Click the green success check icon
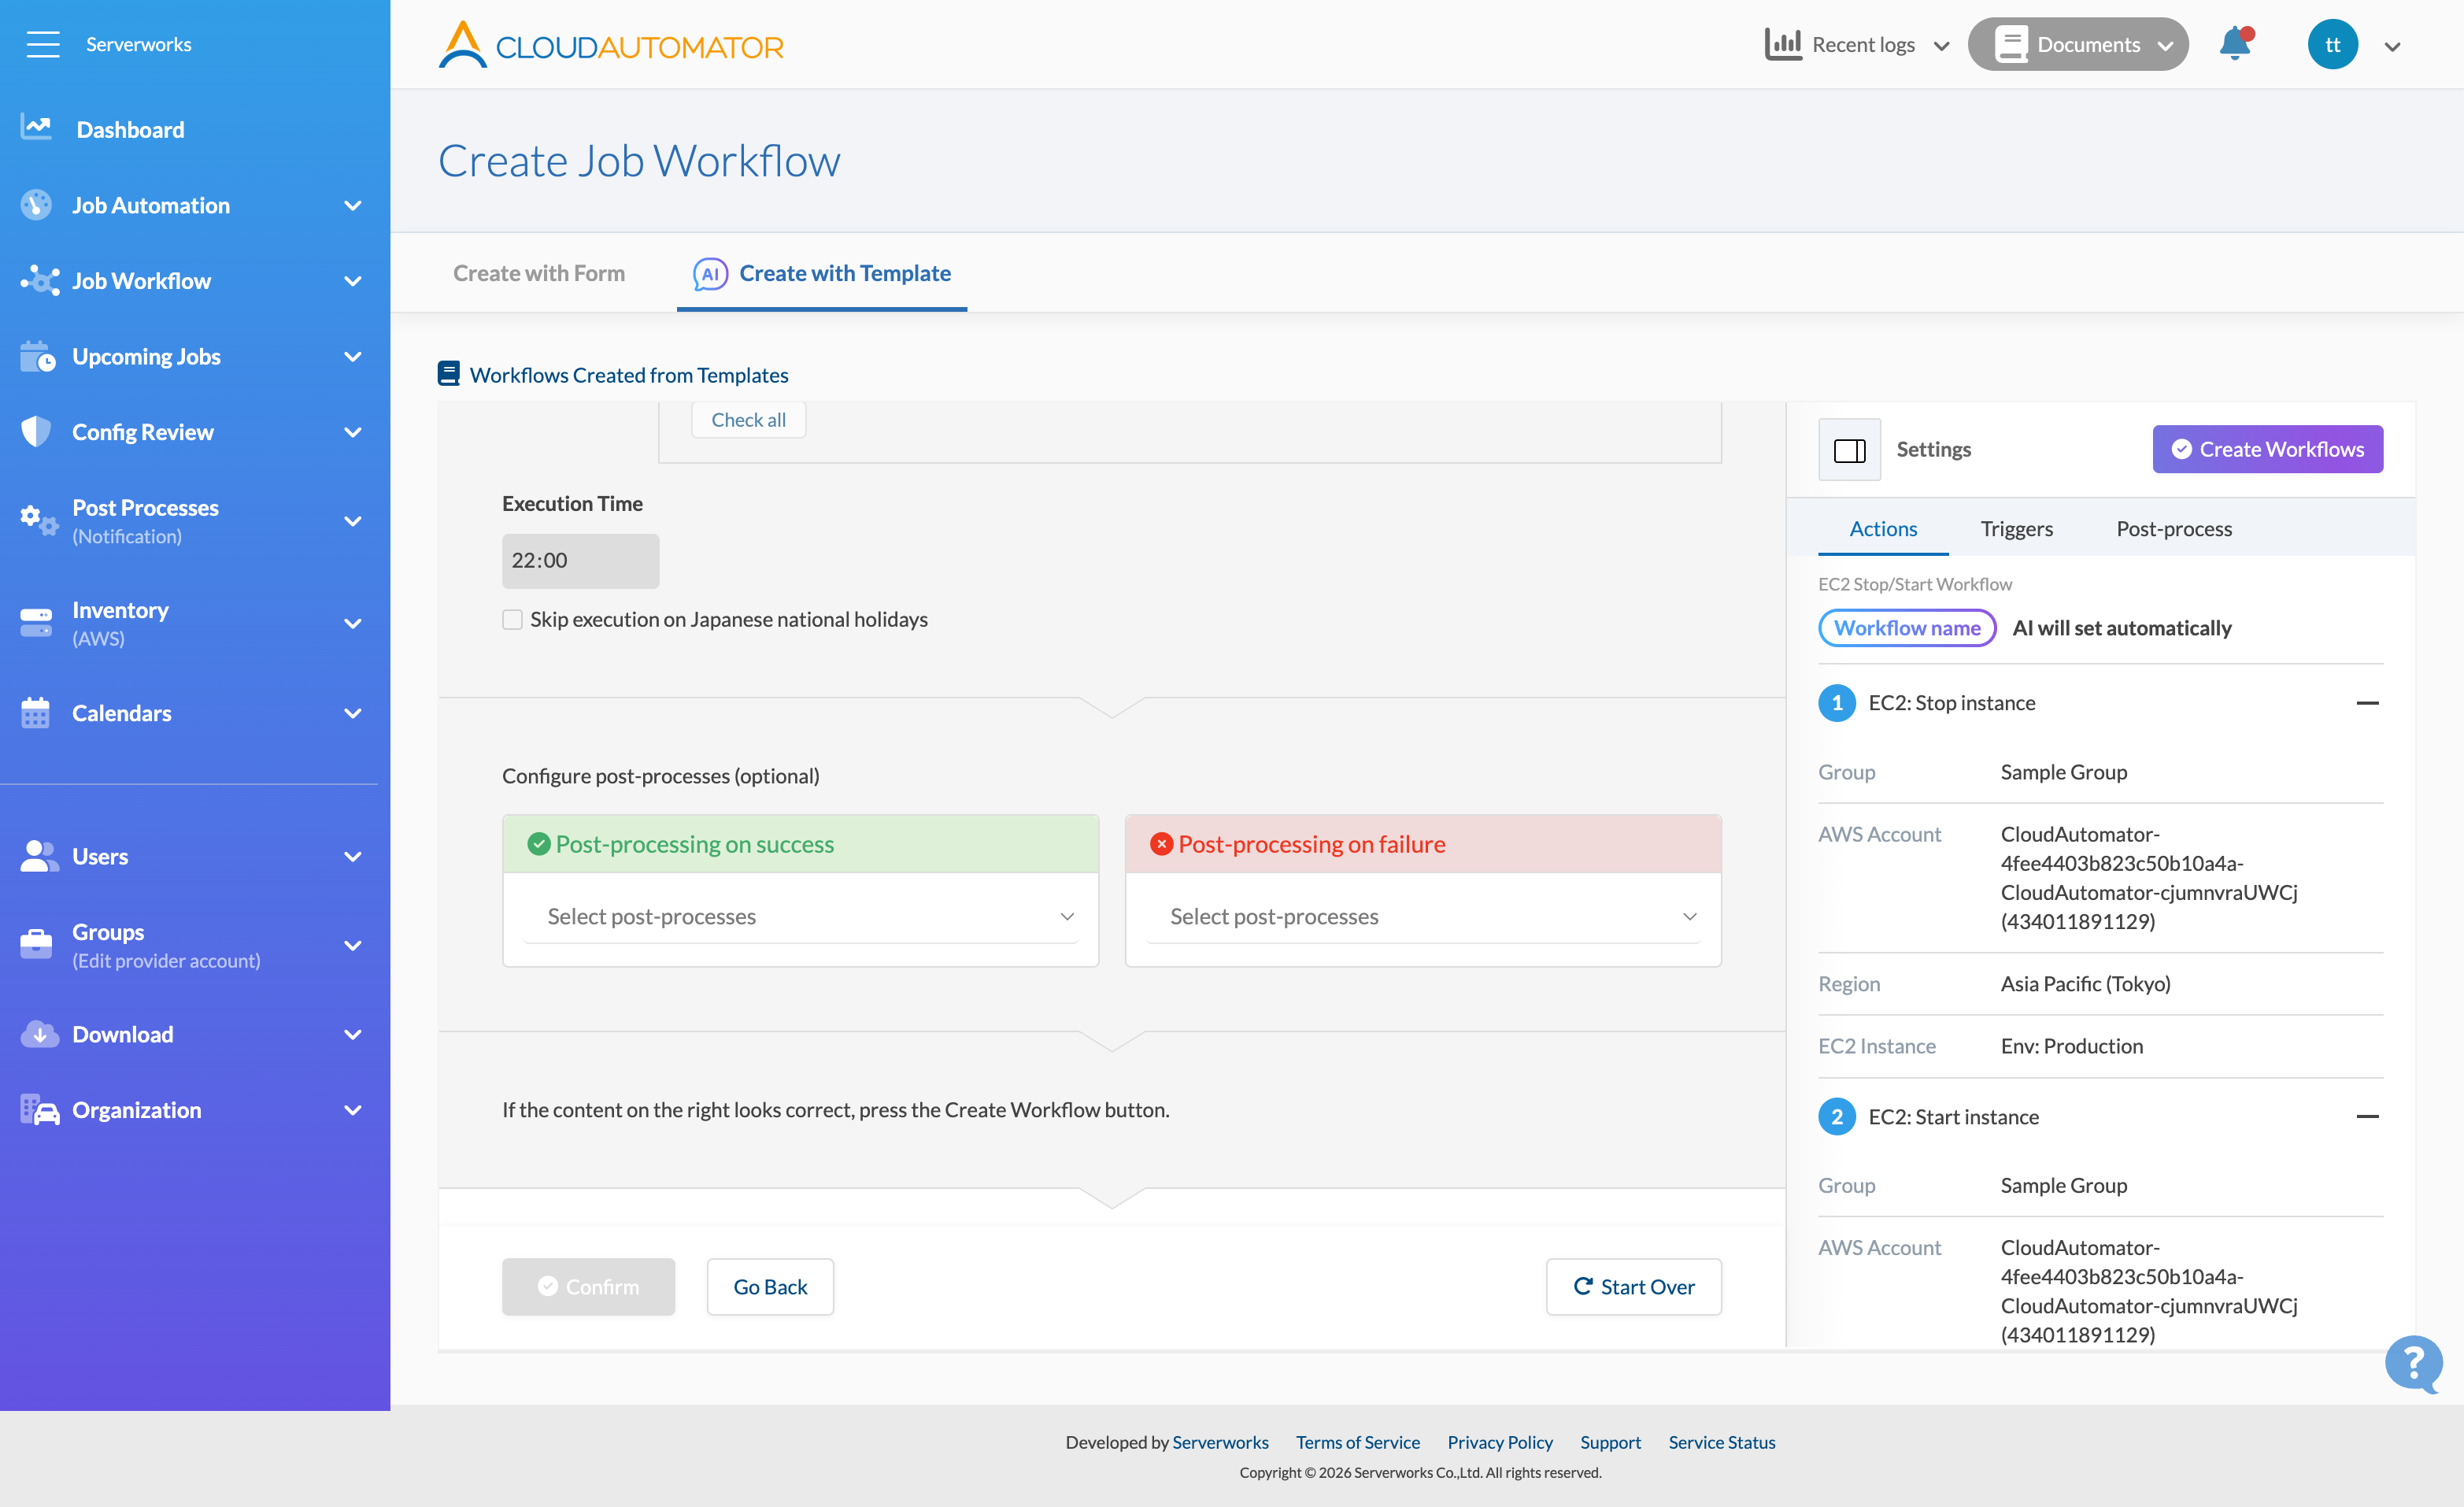 [x=539, y=845]
